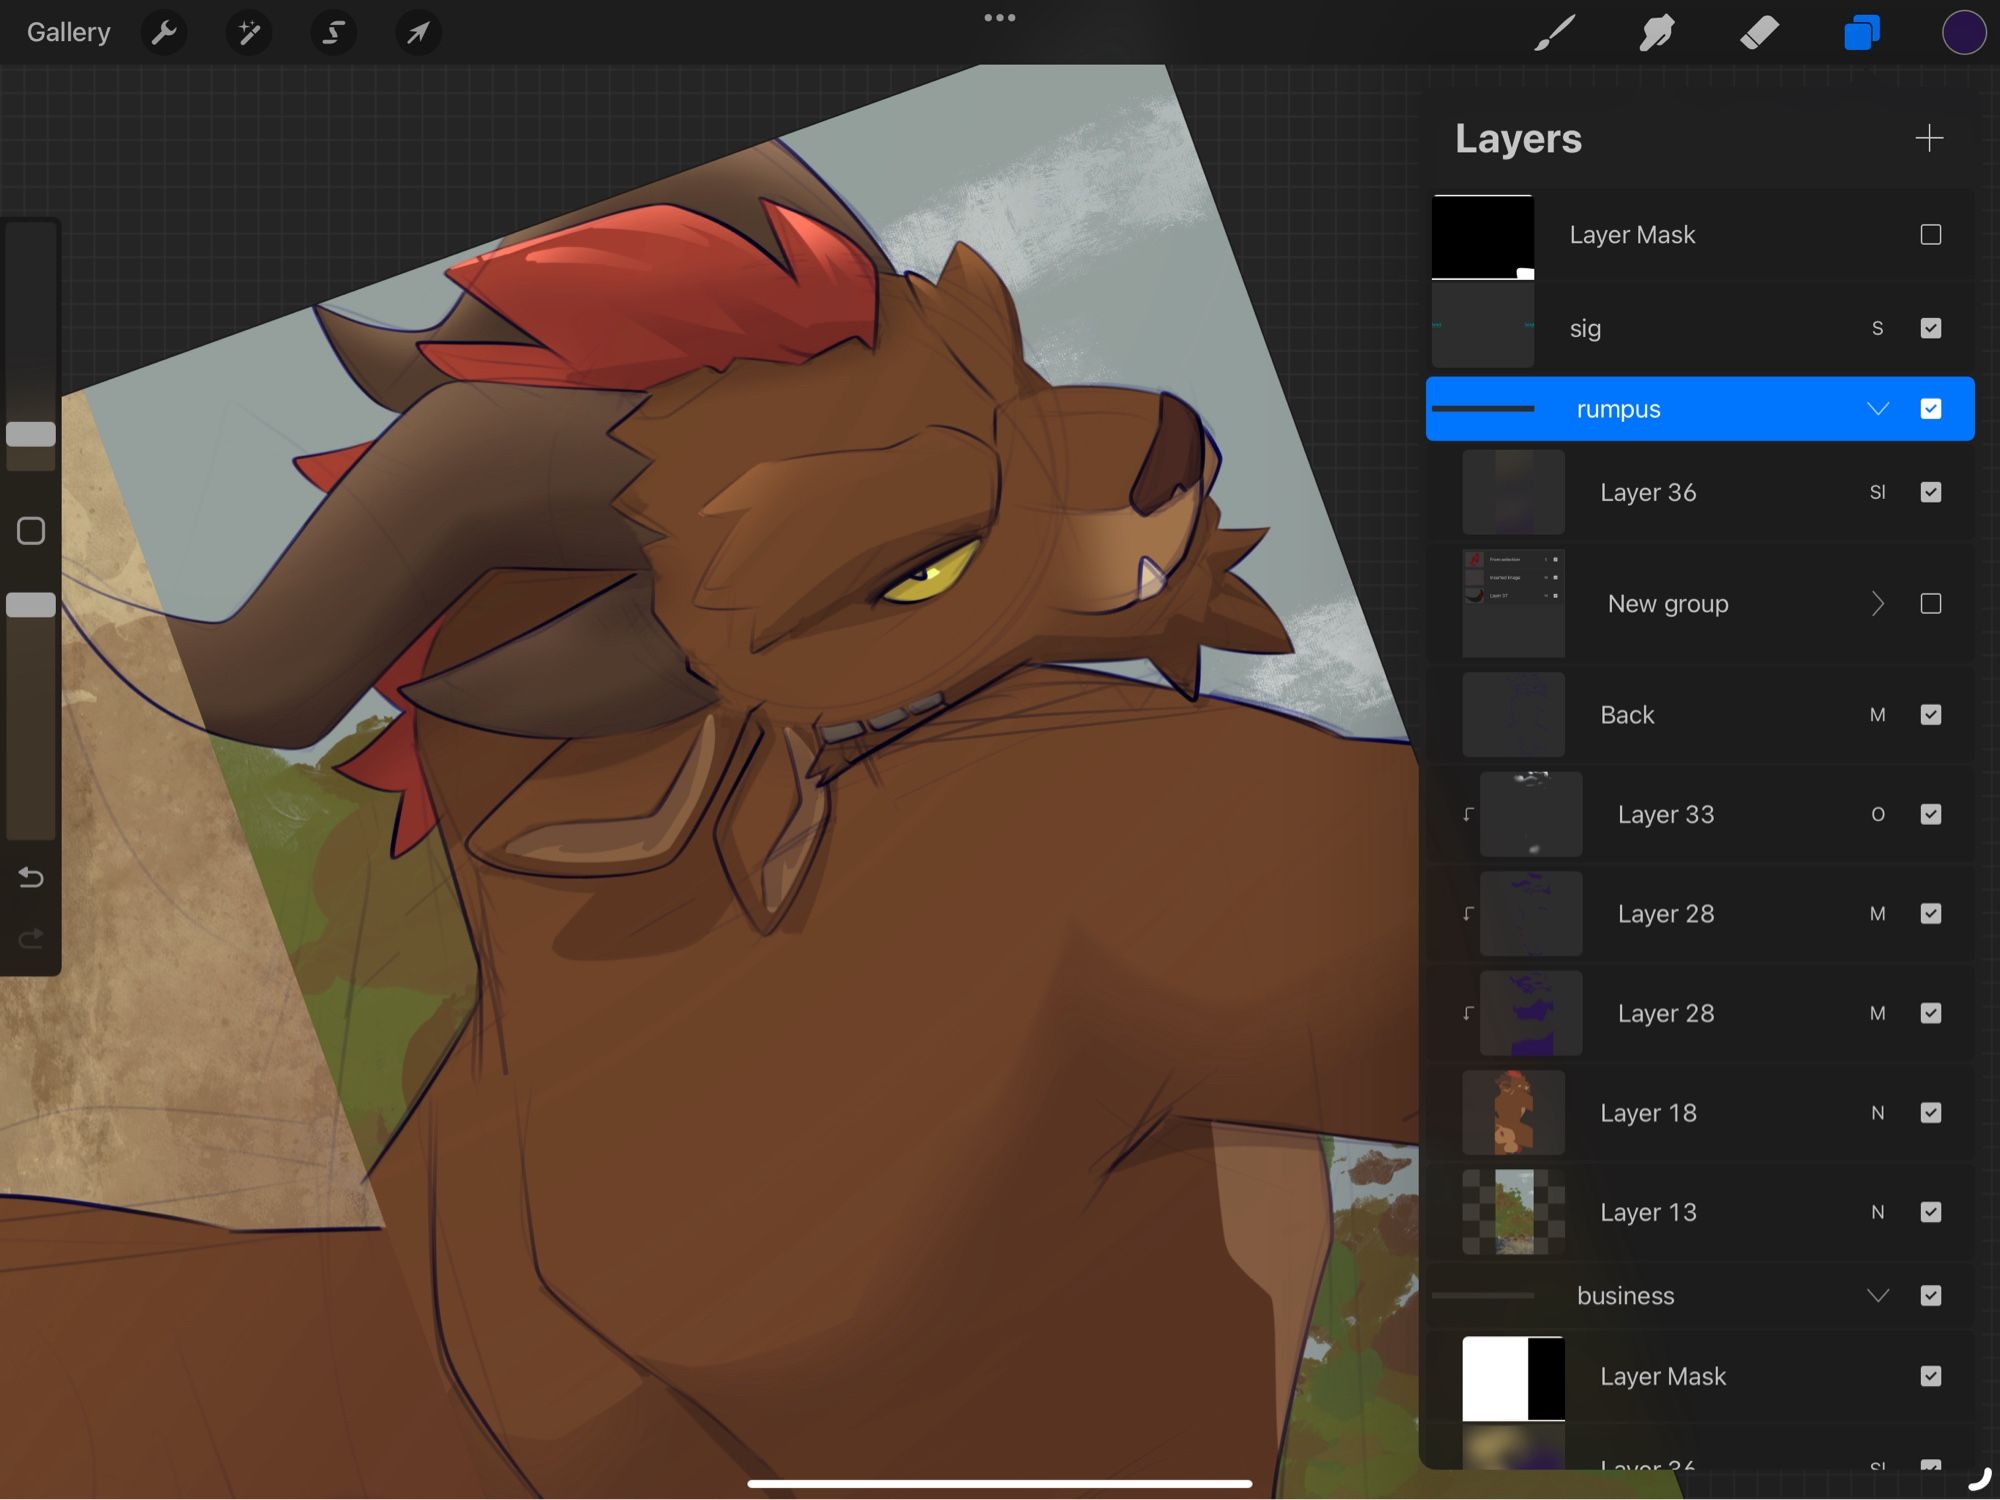
Task: Open blend mode N for Layer 18
Action: (x=1877, y=1113)
